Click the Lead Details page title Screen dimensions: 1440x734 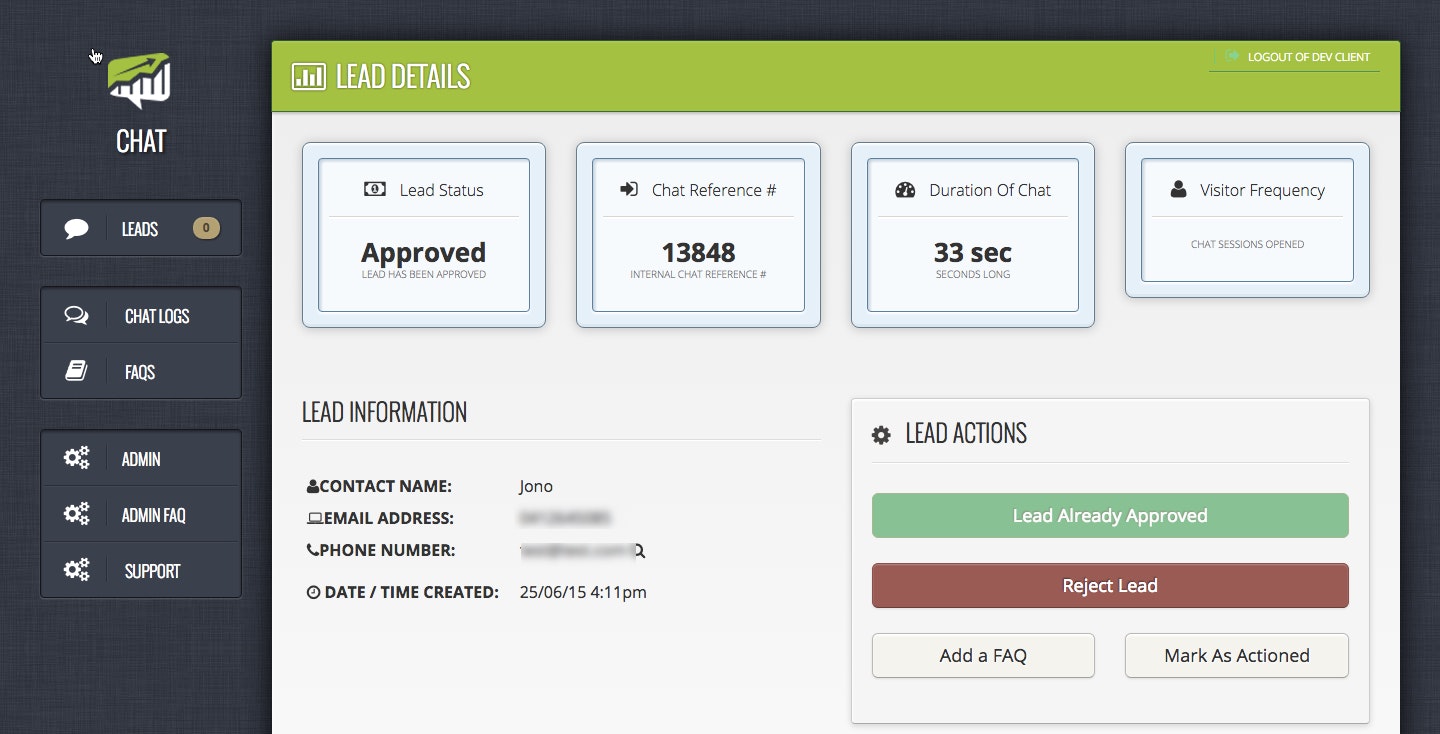[x=403, y=77]
